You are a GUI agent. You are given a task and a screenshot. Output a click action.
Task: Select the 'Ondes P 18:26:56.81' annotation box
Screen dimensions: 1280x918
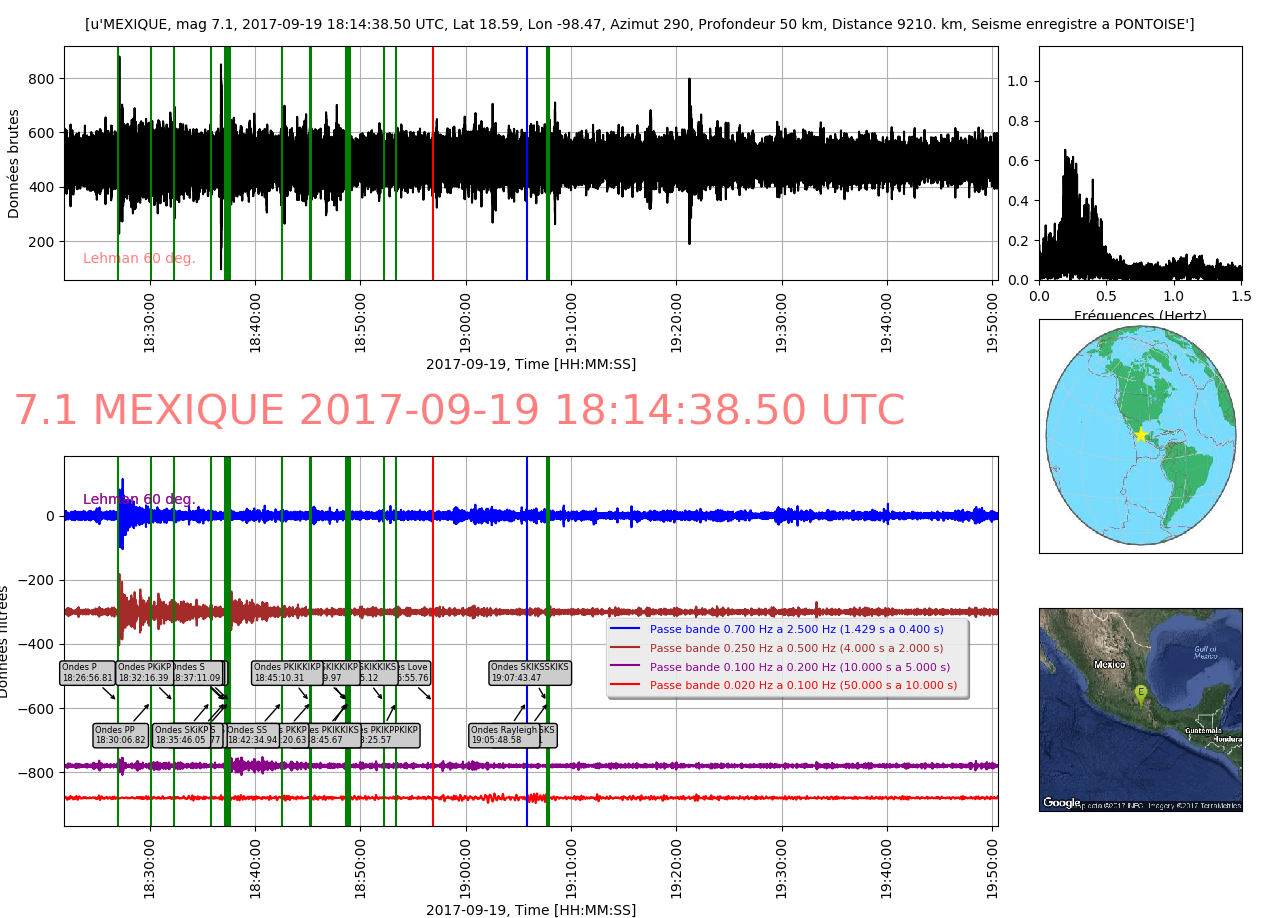click(x=87, y=673)
